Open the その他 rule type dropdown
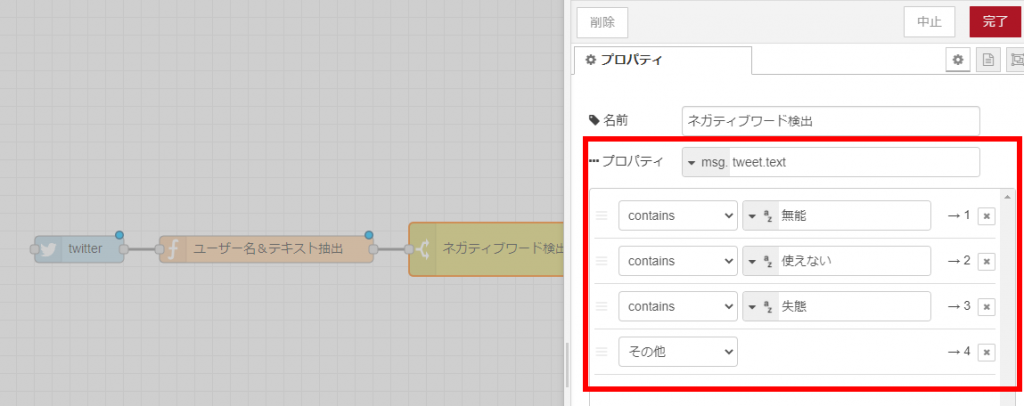1024x406 pixels. click(678, 351)
